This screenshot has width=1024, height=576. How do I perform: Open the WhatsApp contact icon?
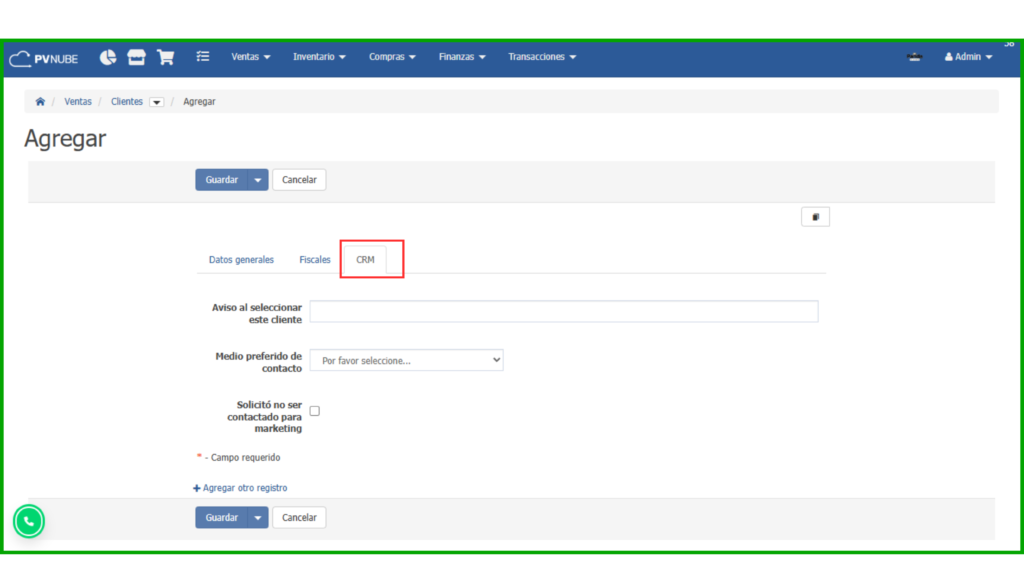(x=28, y=520)
